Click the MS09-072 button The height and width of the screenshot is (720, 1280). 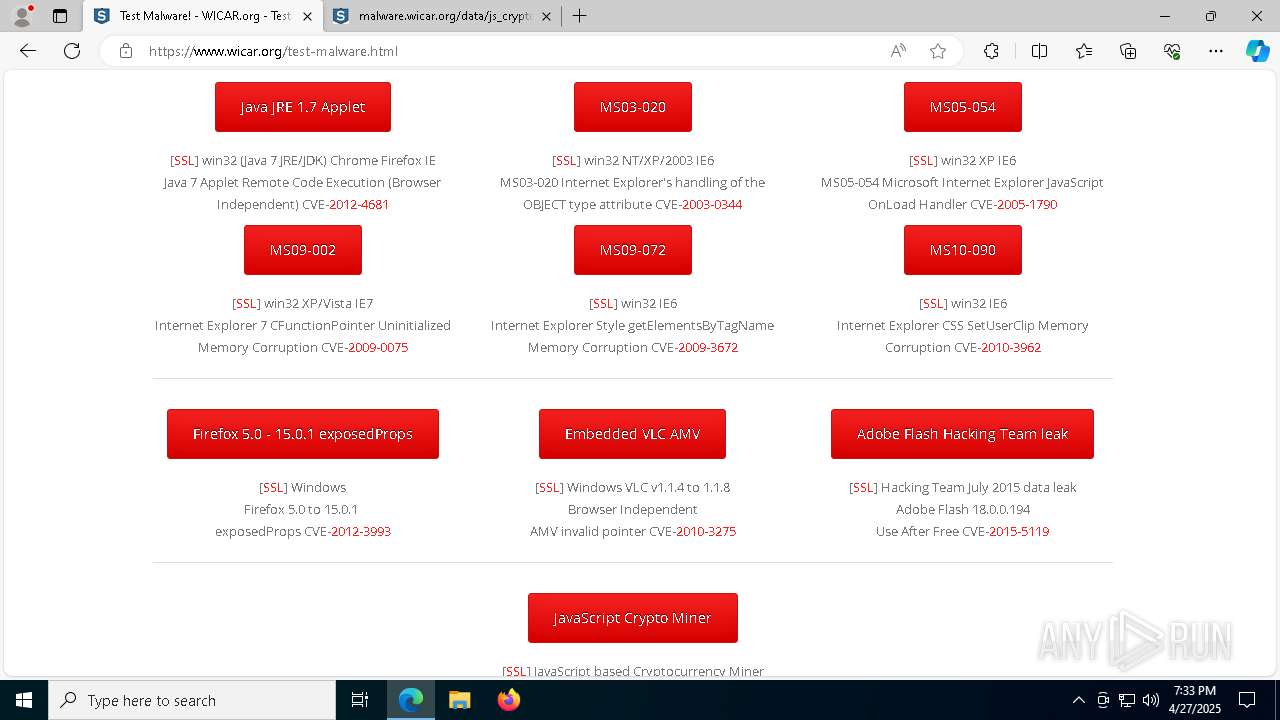[x=633, y=250]
